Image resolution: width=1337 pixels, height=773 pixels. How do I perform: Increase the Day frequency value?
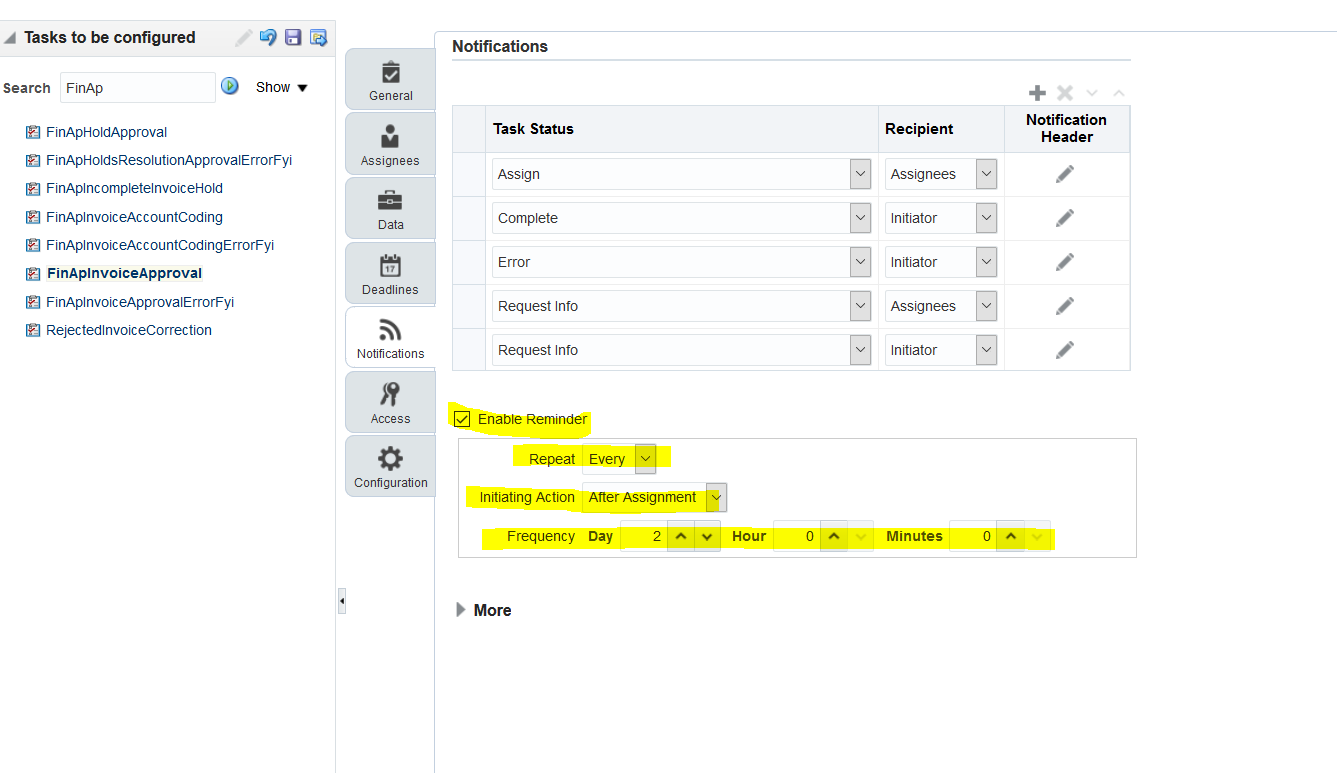(x=681, y=536)
